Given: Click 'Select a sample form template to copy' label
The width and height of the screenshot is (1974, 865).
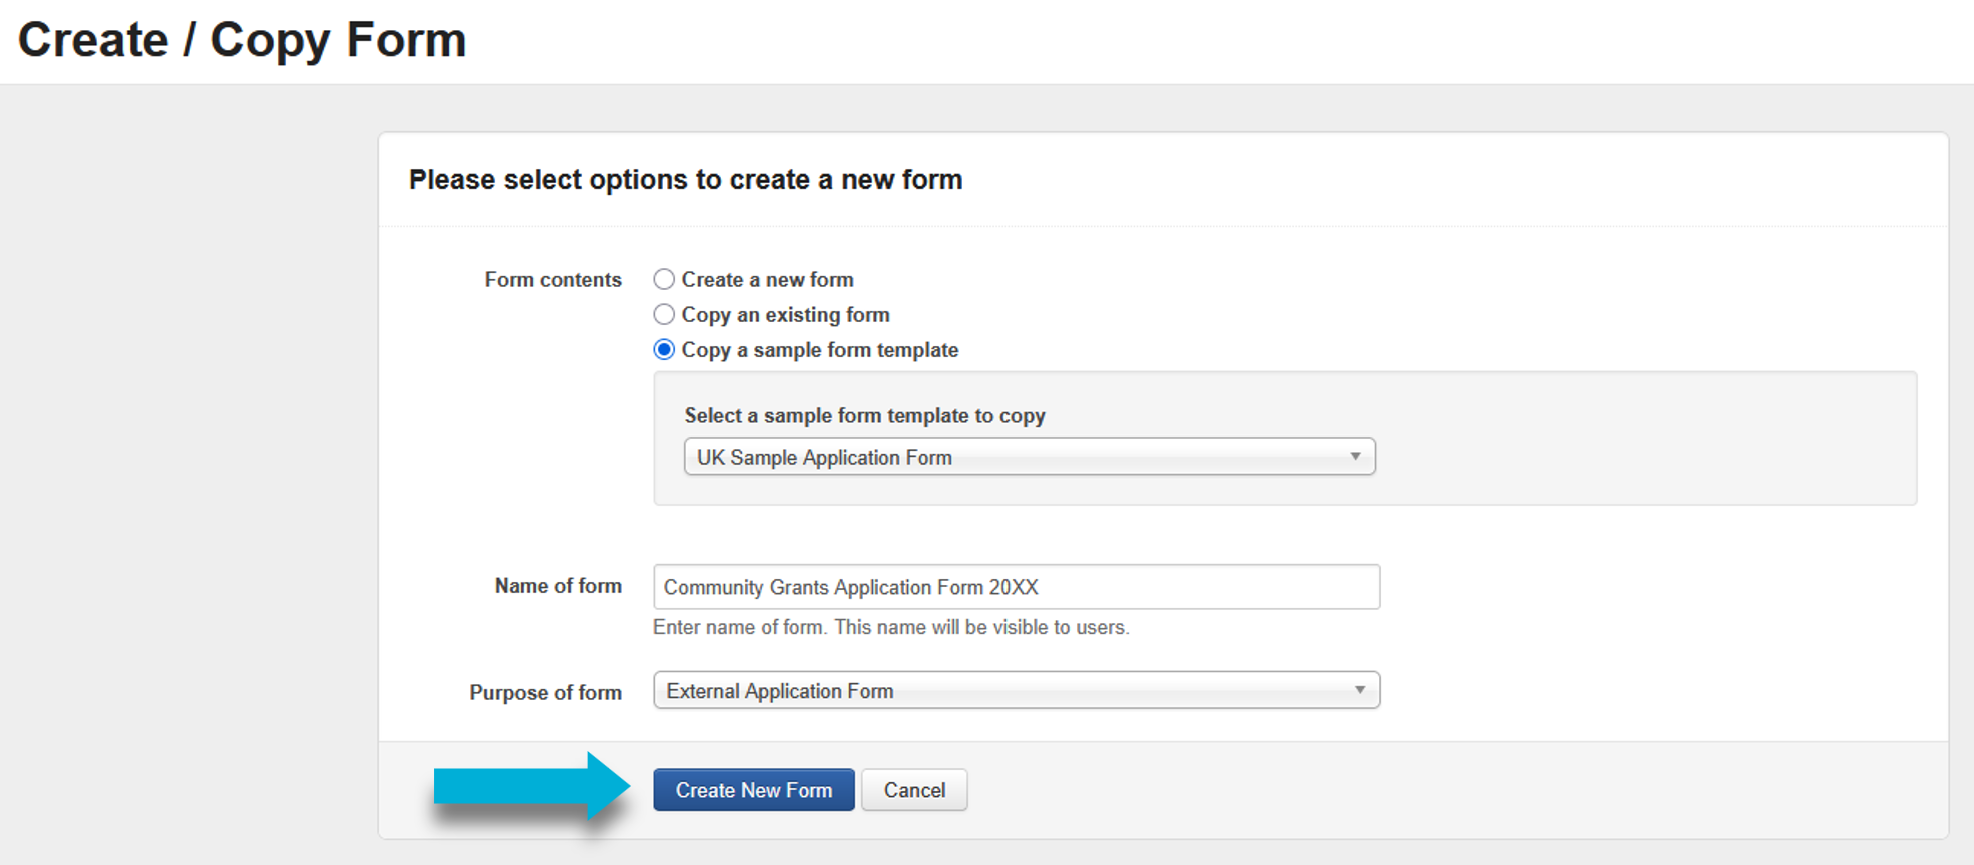Looking at the screenshot, I should click(x=865, y=415).
